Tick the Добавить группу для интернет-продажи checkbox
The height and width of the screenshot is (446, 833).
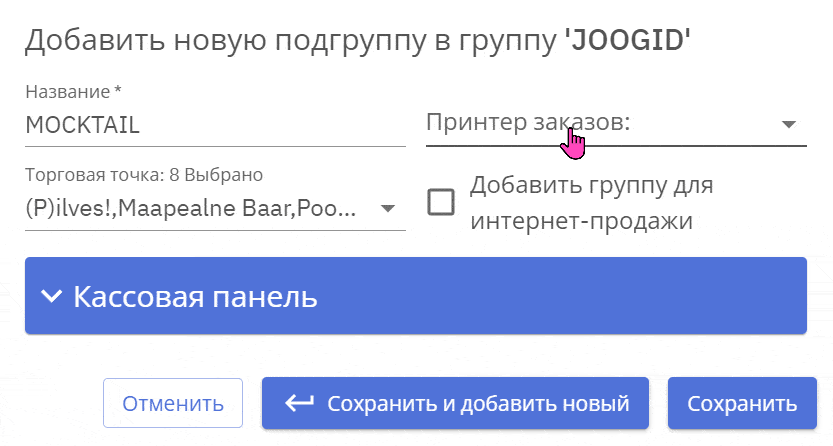tap(441, 203)
